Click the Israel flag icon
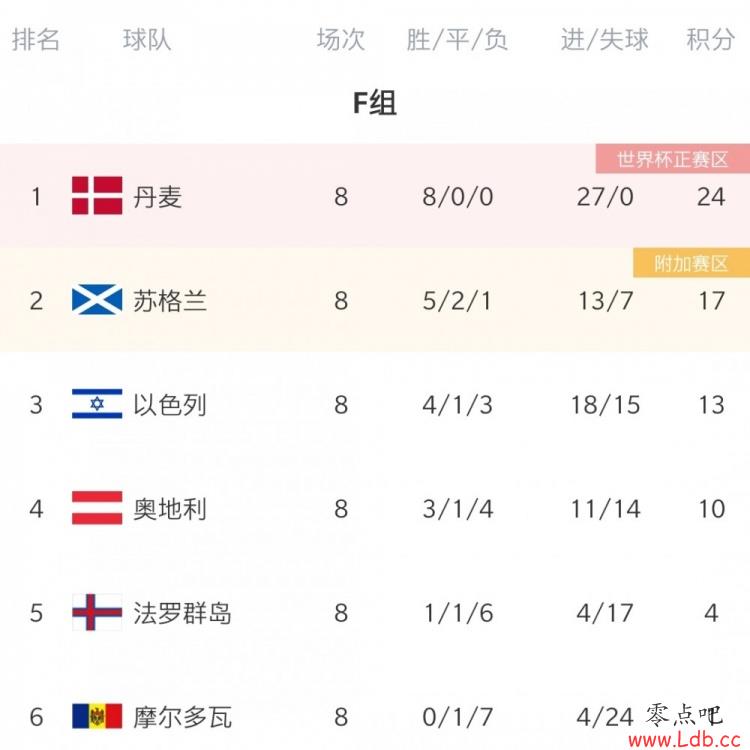 click(97, 404)
